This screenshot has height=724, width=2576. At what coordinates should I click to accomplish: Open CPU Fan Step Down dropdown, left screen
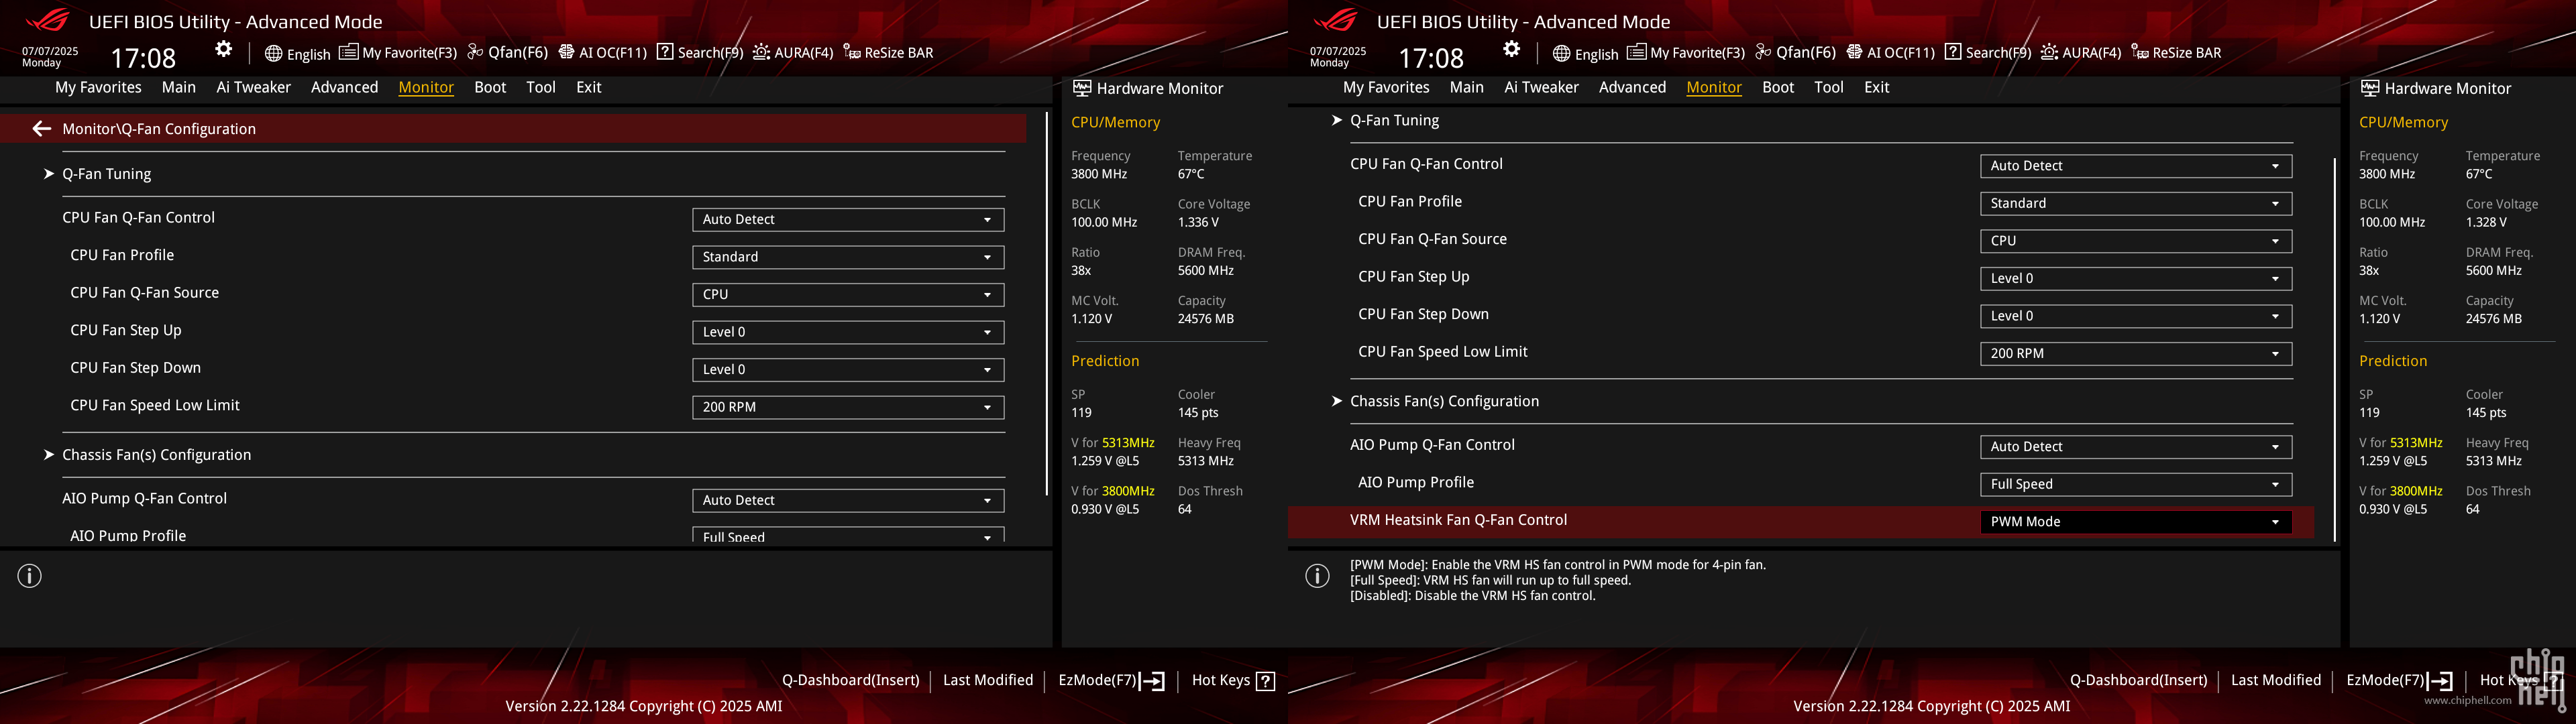point(848,369)
